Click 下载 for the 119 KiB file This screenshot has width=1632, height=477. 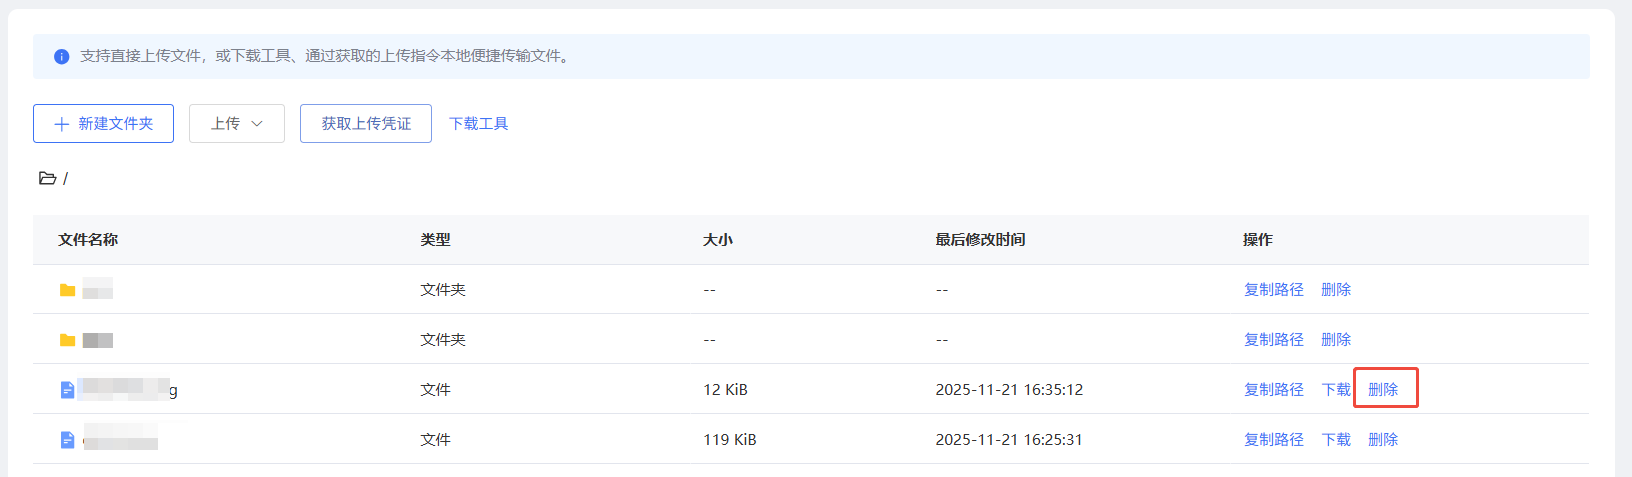pyautogui.click(x=1336, y=440)
